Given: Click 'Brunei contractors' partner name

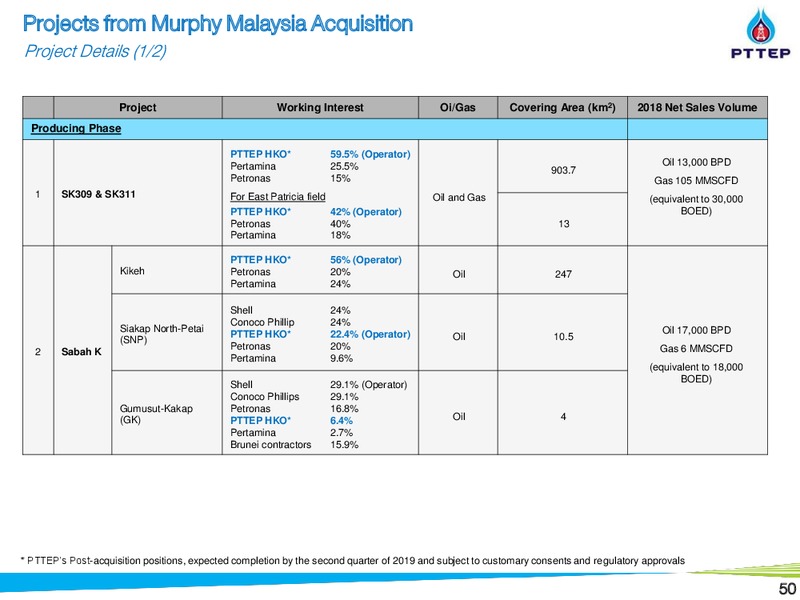Looking at the screenshot, I should (270, 444).
